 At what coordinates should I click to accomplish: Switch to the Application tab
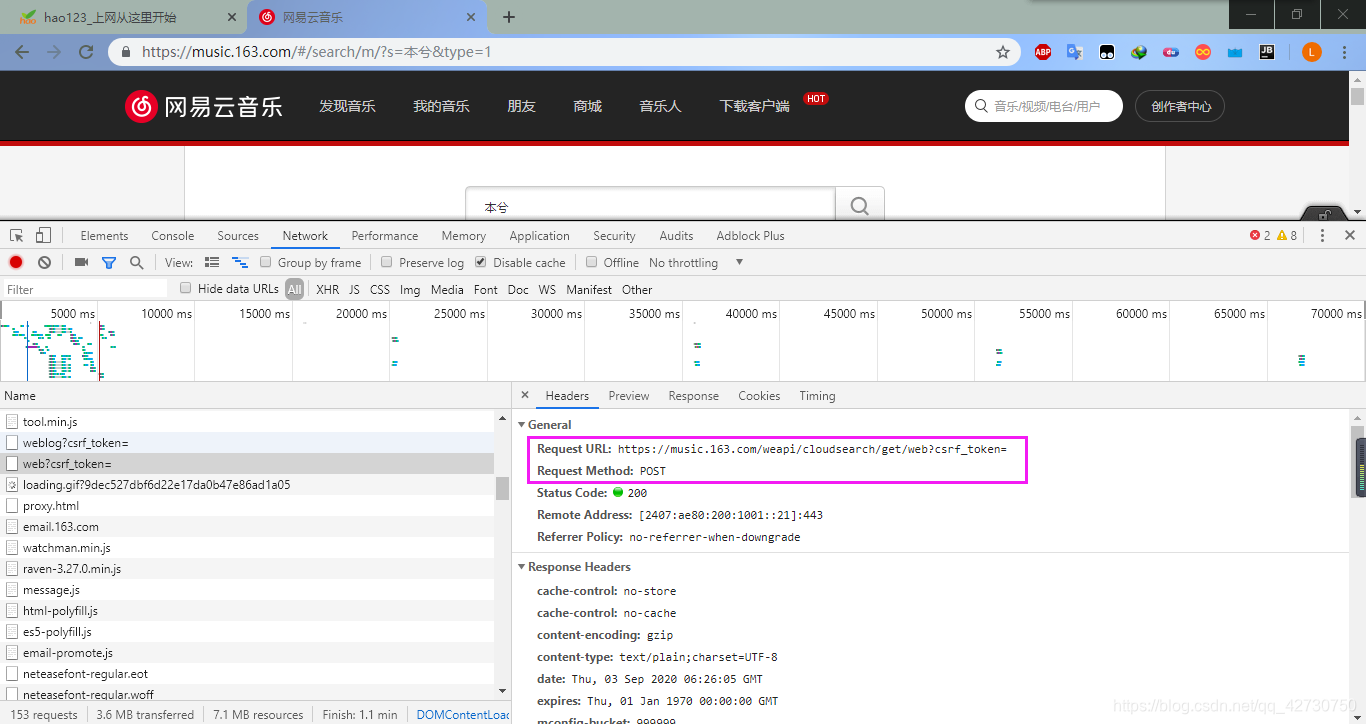[x=539, y=236]
